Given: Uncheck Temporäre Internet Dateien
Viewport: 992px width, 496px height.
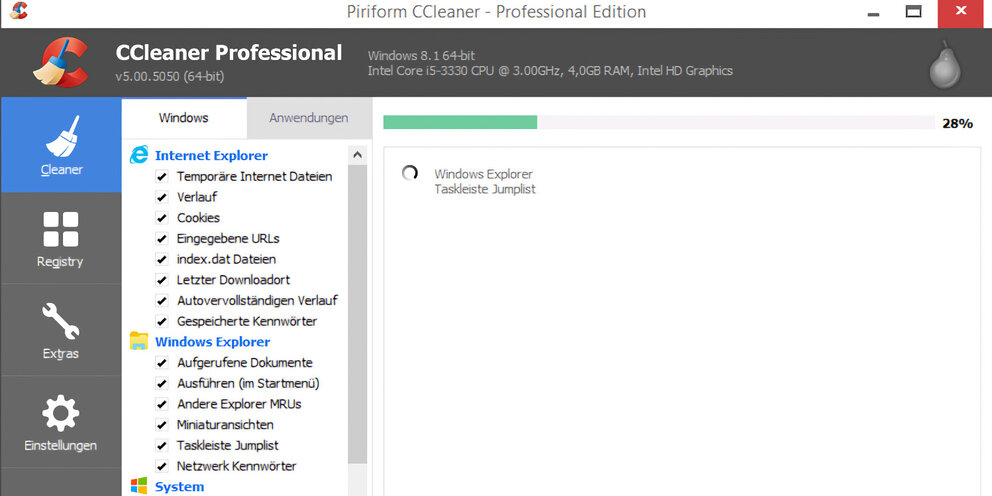Looking at the screenshot, I should 162,177.
